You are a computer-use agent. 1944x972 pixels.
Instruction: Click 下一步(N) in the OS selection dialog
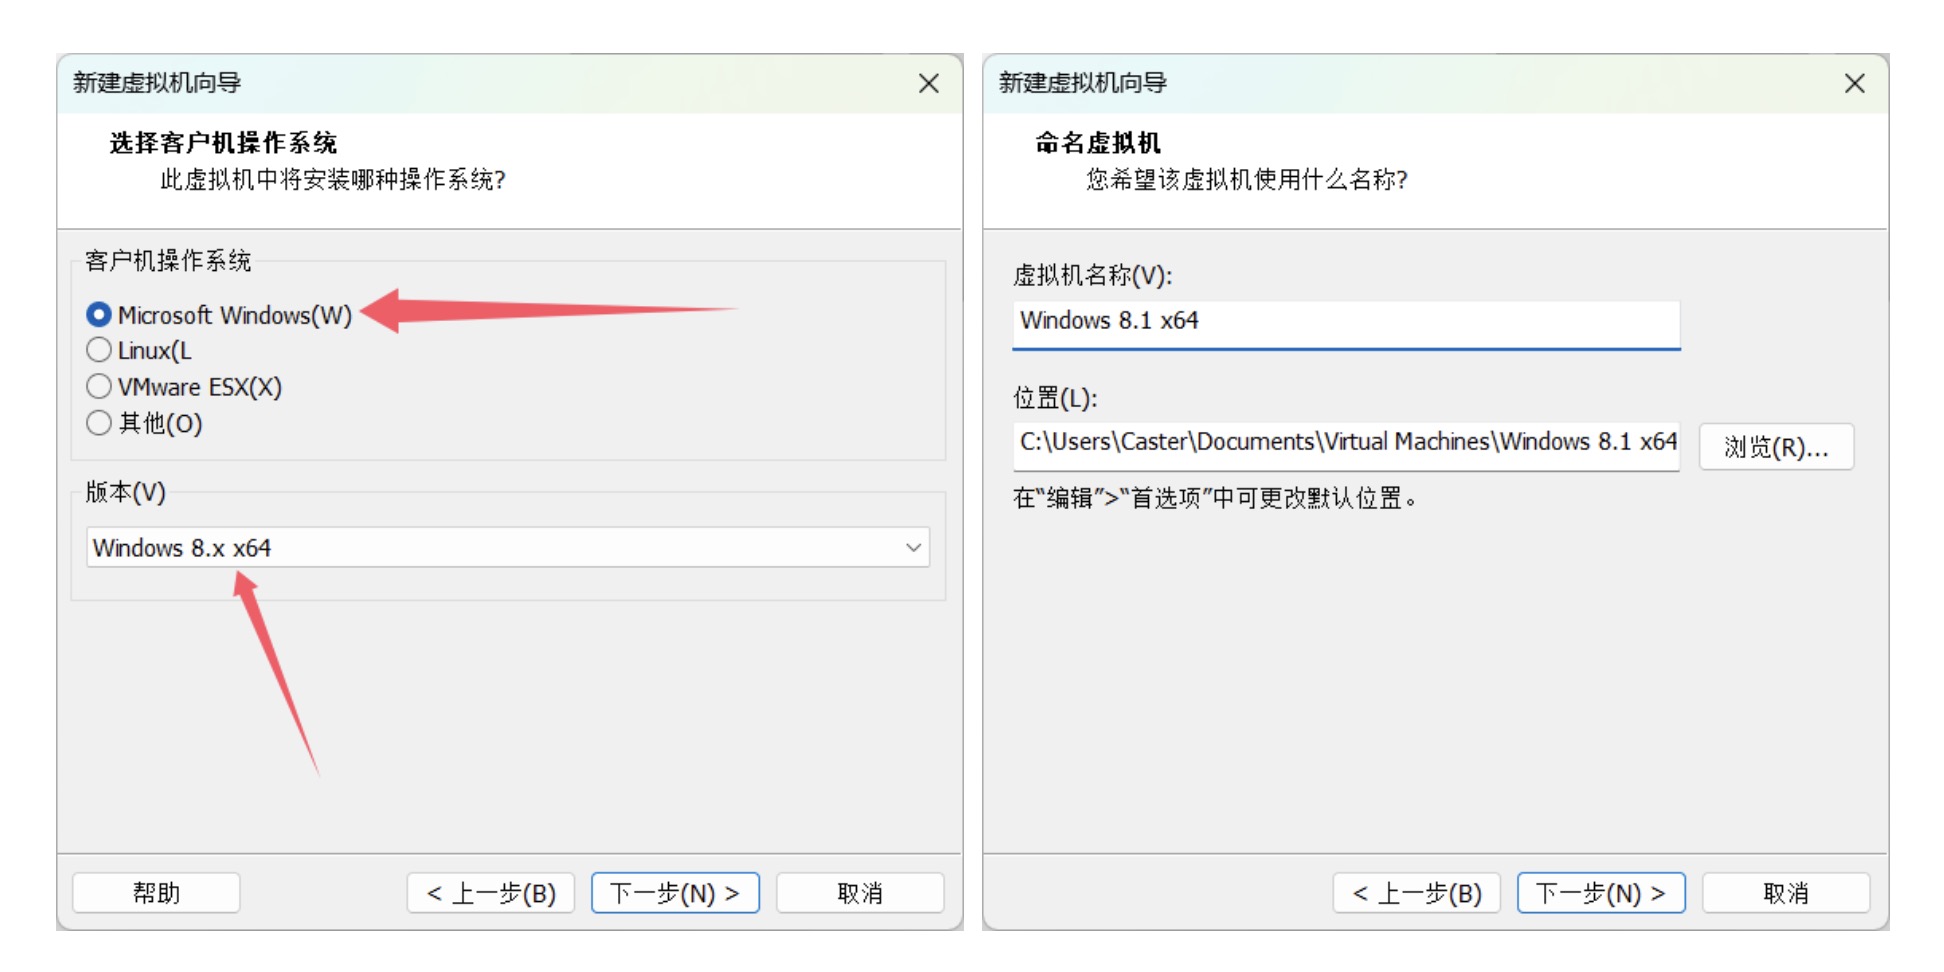tap(675, 893)
